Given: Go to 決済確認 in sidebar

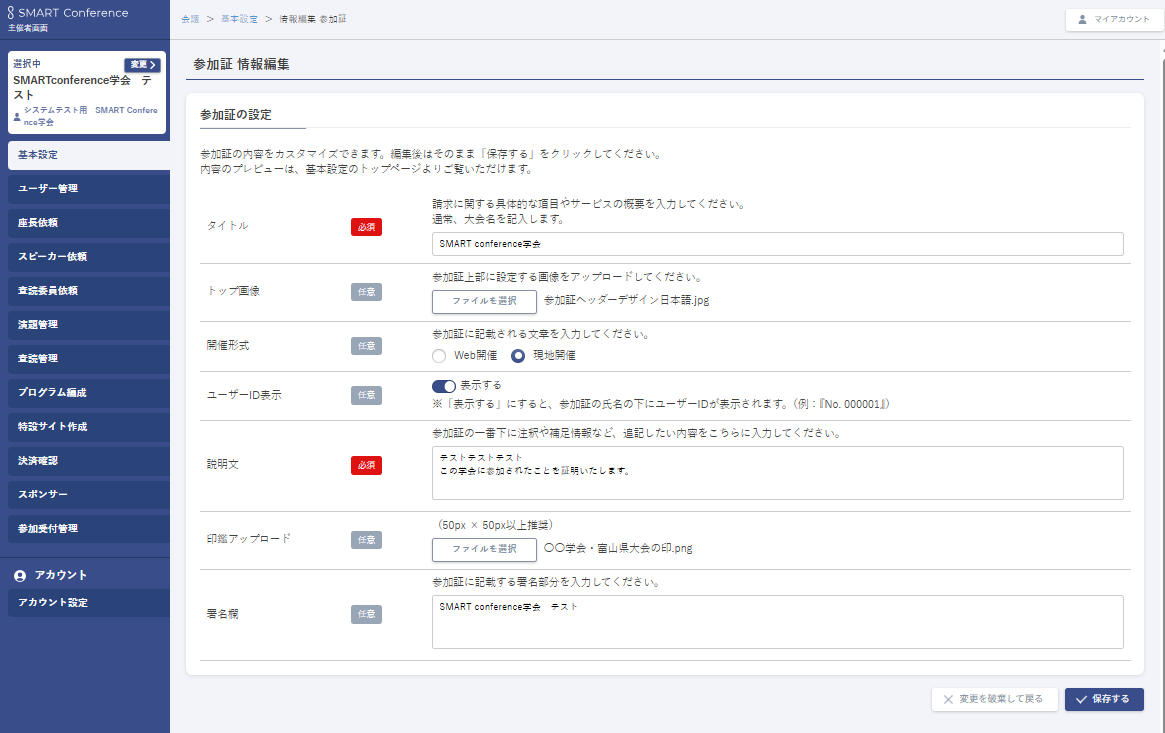Looking at the screenshot, I should pos(85,461).
